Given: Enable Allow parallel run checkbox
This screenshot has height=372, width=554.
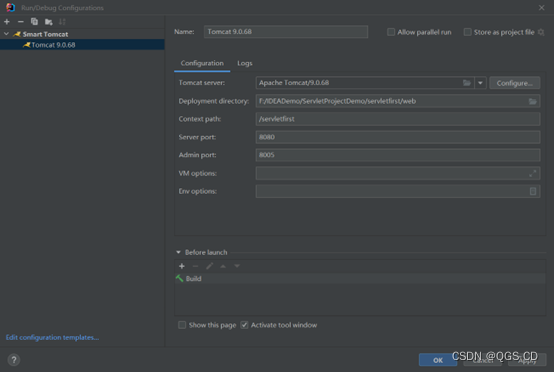Looking at the screenshot, I should [x=391, y=32].
